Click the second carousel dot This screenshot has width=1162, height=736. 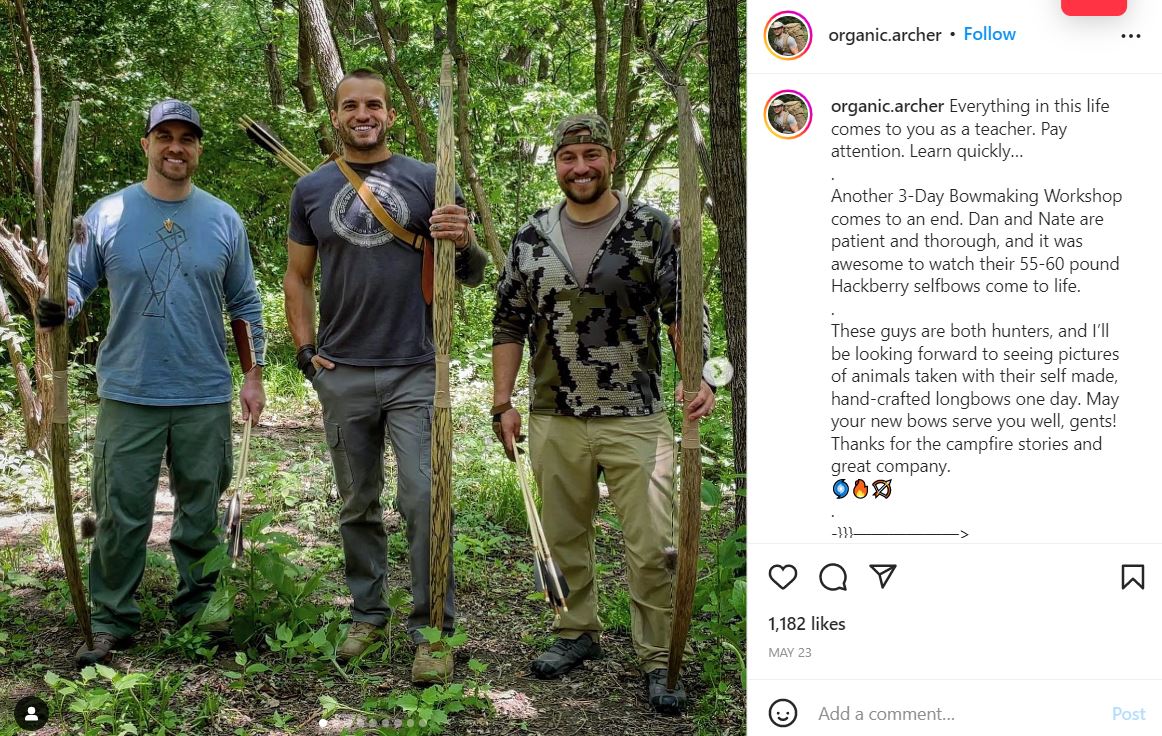[335, 722]
